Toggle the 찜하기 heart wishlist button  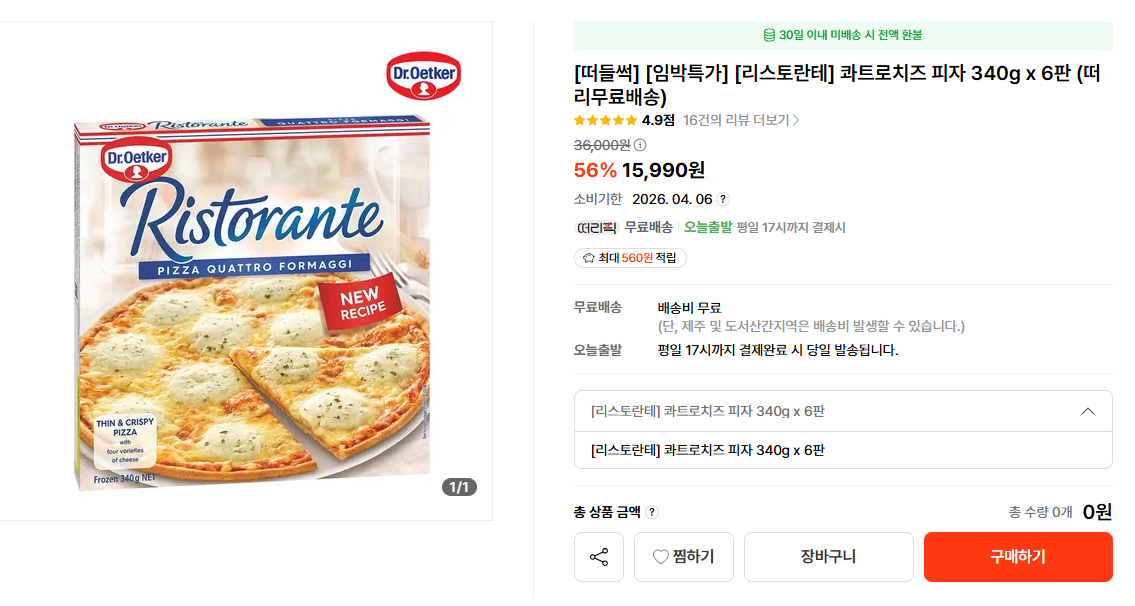684,557
